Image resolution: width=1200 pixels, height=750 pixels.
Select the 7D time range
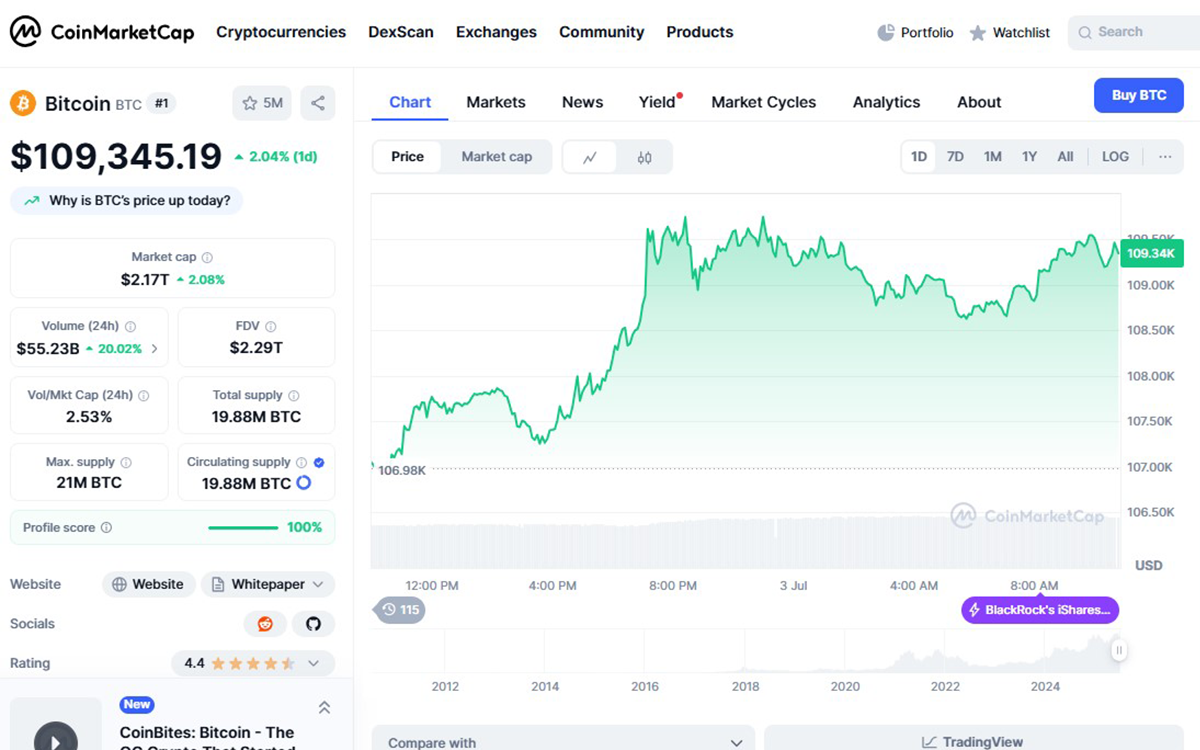[955, 157]
